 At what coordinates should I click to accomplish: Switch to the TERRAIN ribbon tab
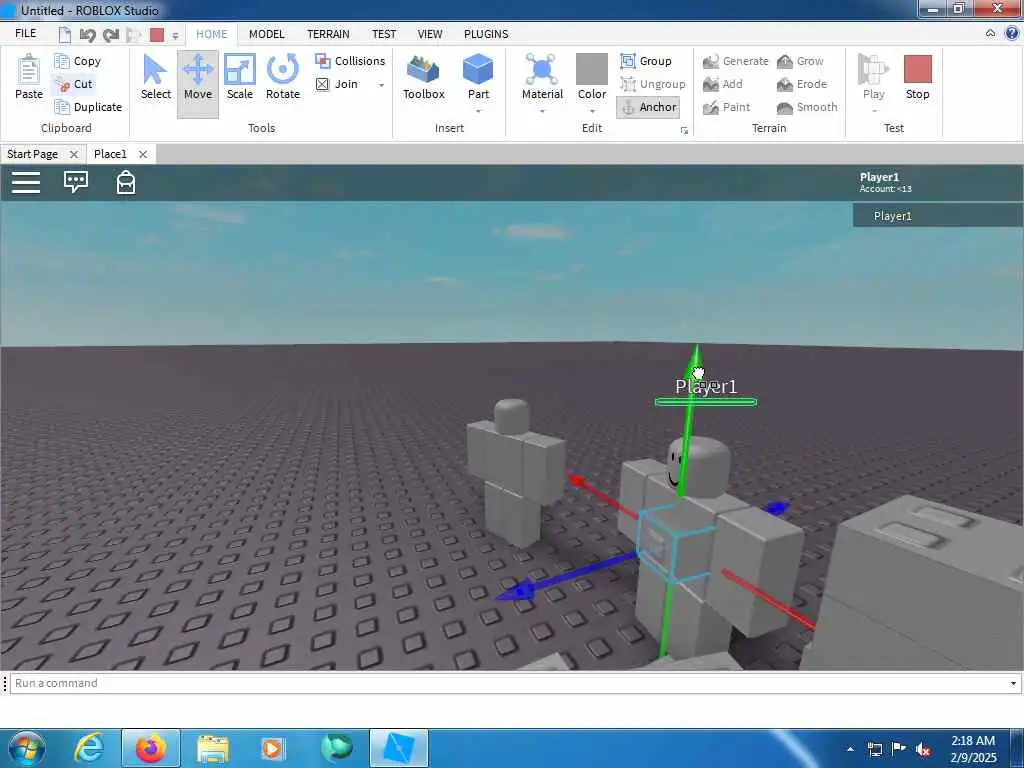(x=328, y=34)
